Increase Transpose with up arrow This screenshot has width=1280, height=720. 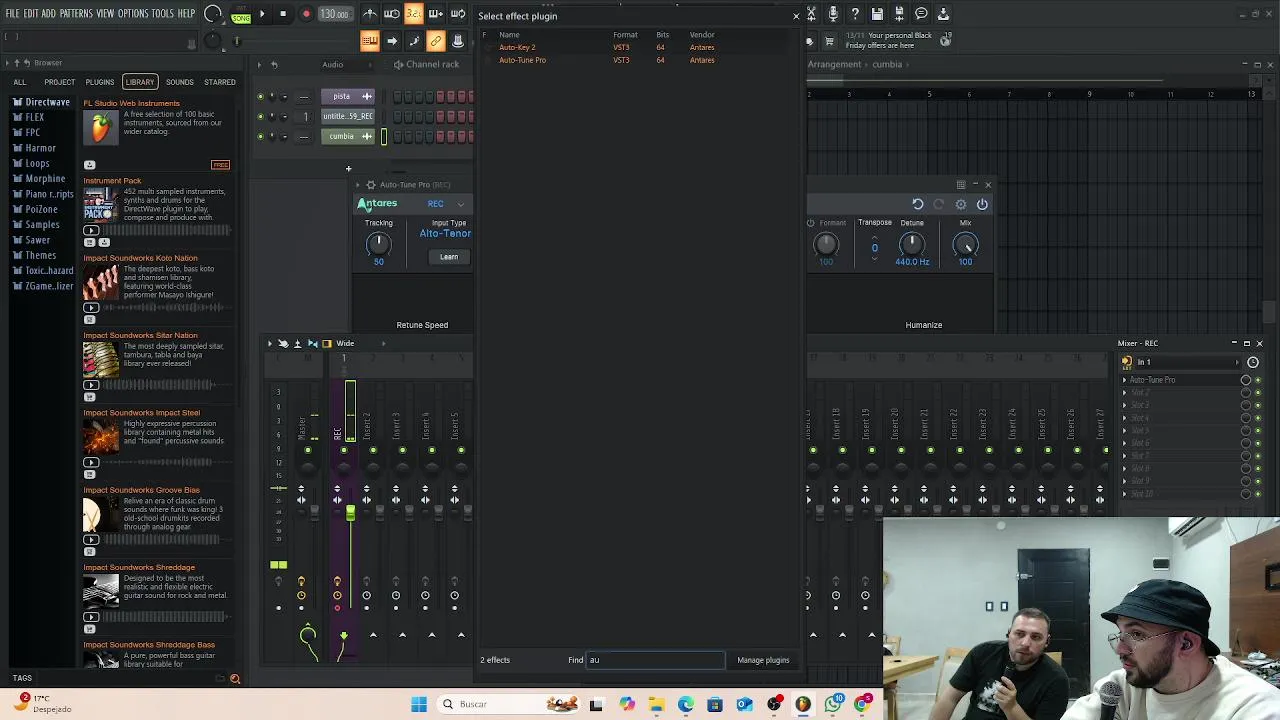874,237
